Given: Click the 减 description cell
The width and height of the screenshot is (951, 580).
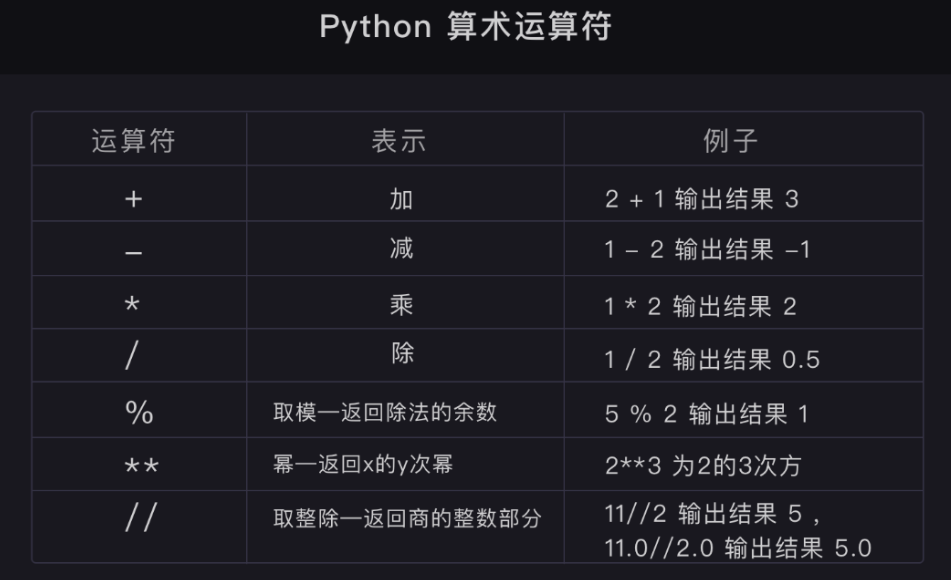Looking at the screenshot, I should point(401,248).
